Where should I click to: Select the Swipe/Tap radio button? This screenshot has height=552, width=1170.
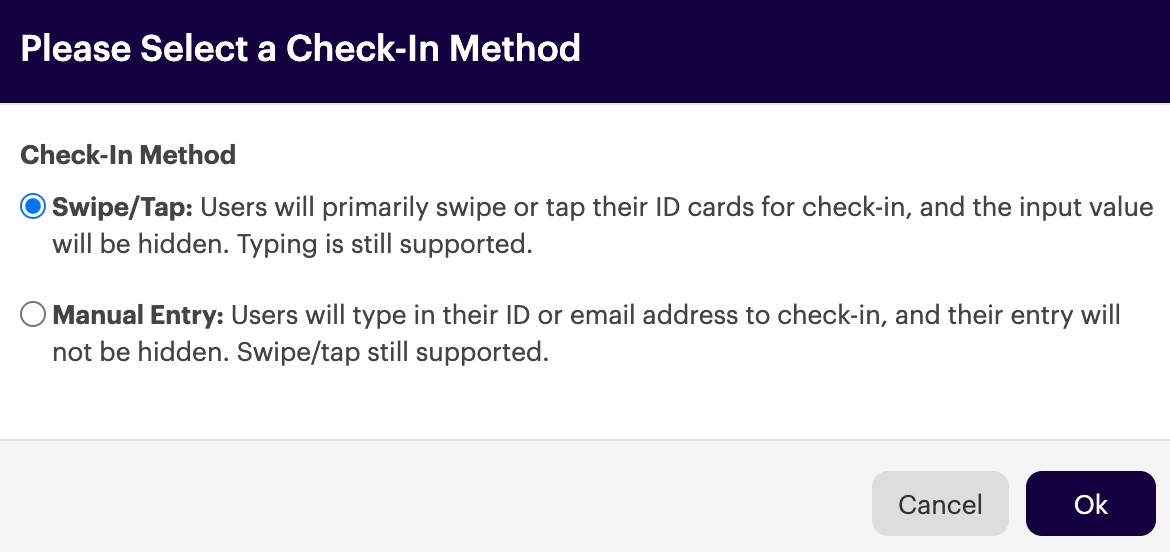point(33,207)
